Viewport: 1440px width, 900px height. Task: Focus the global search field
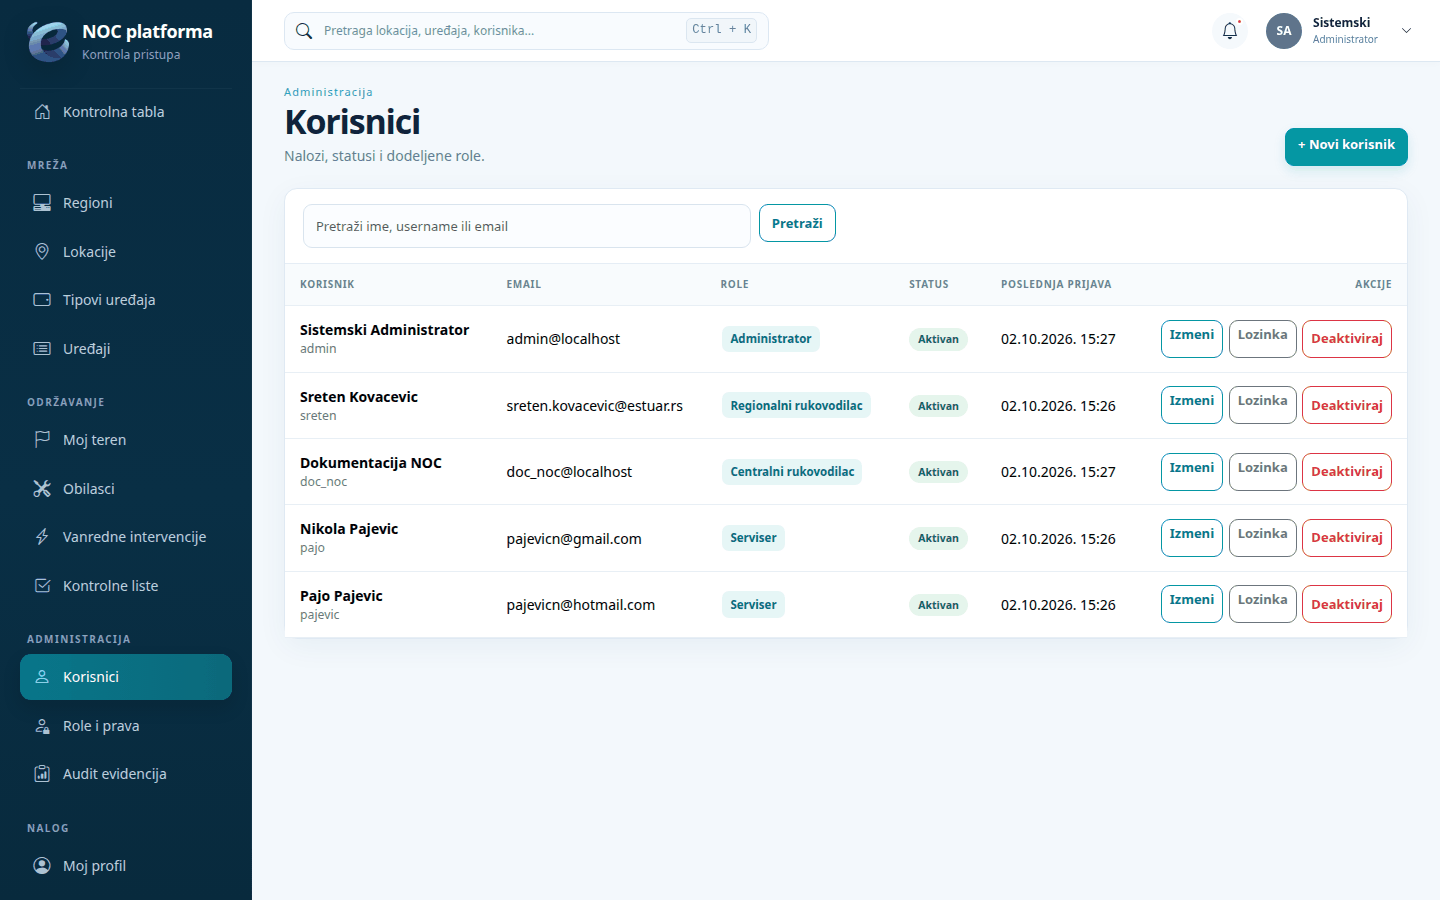pos(526,31)
